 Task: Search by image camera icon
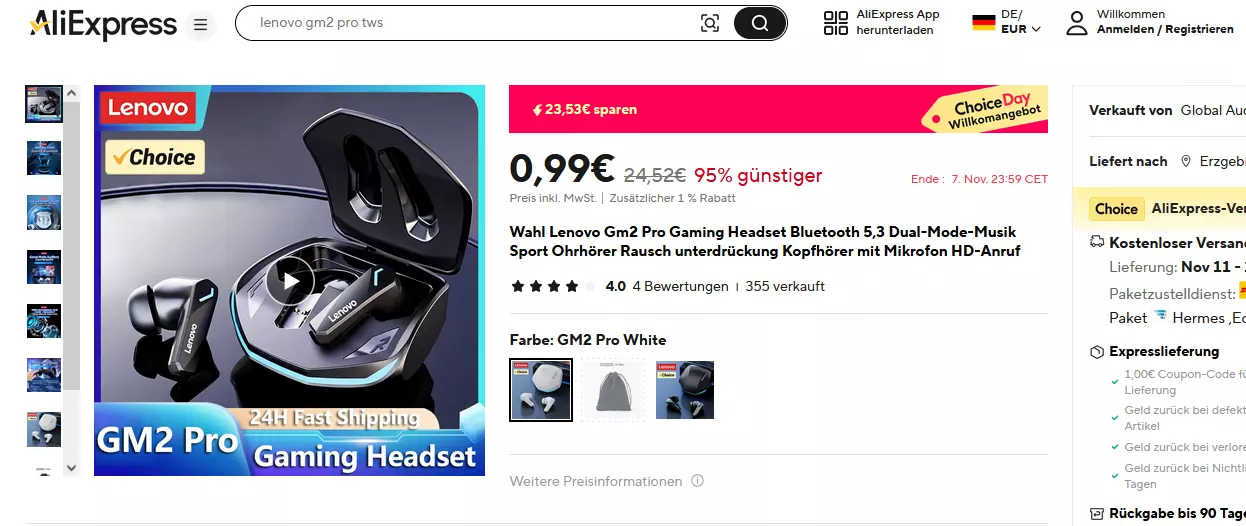click(x=710, y=23)
